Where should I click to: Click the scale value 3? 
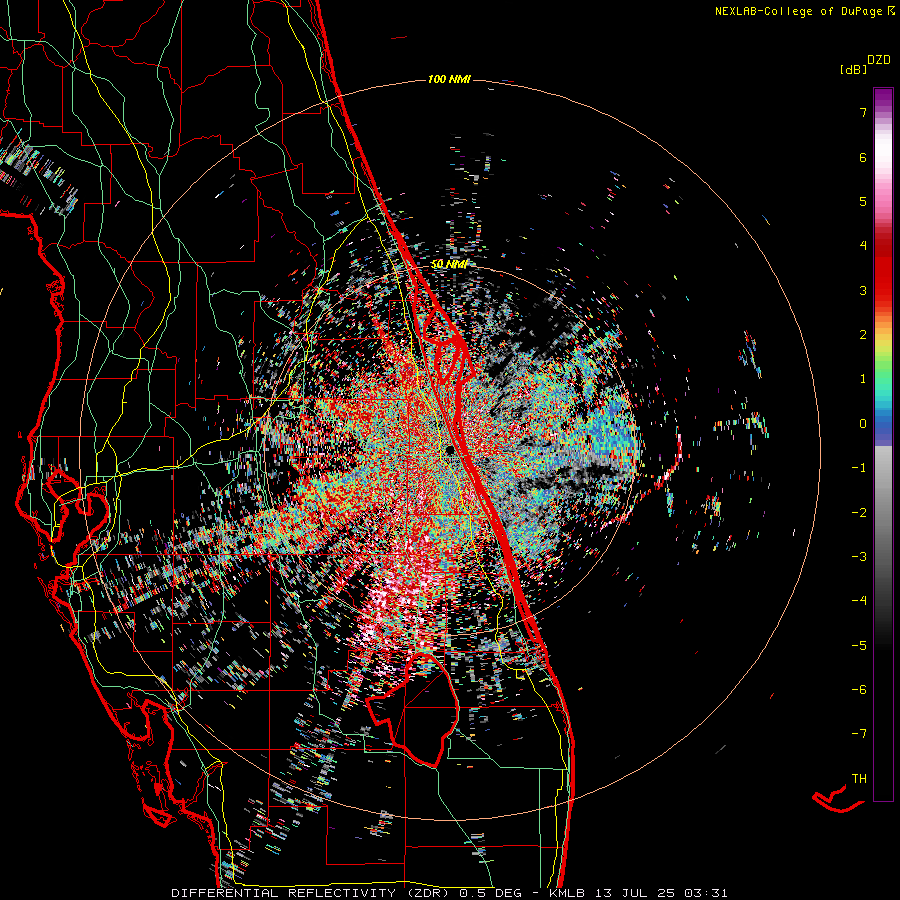(x=863, y=290)
